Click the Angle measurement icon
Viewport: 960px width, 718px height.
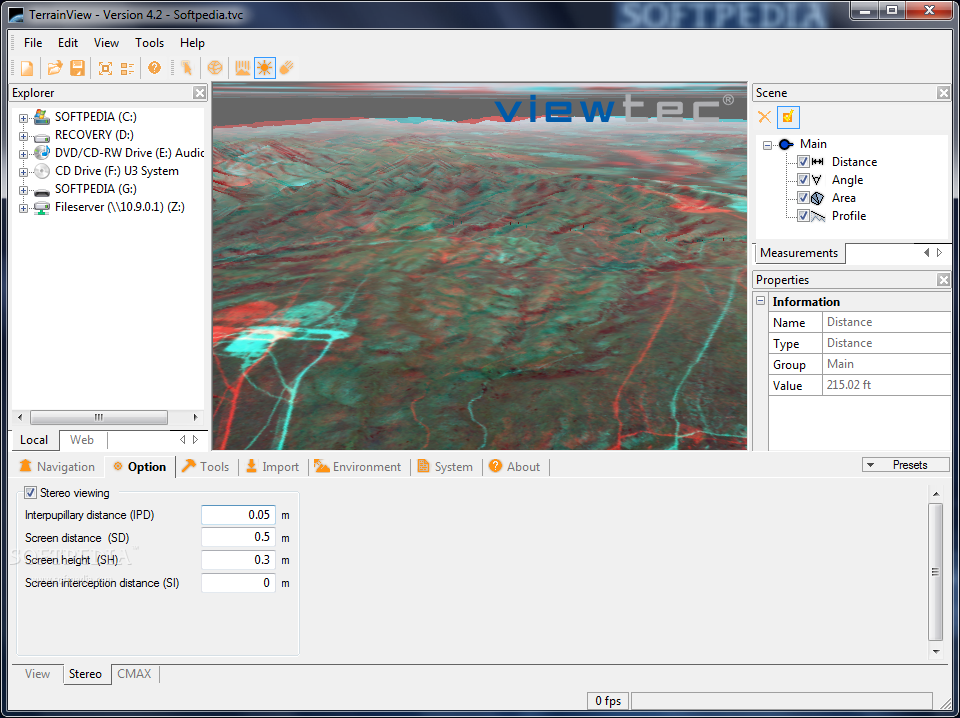817,180
